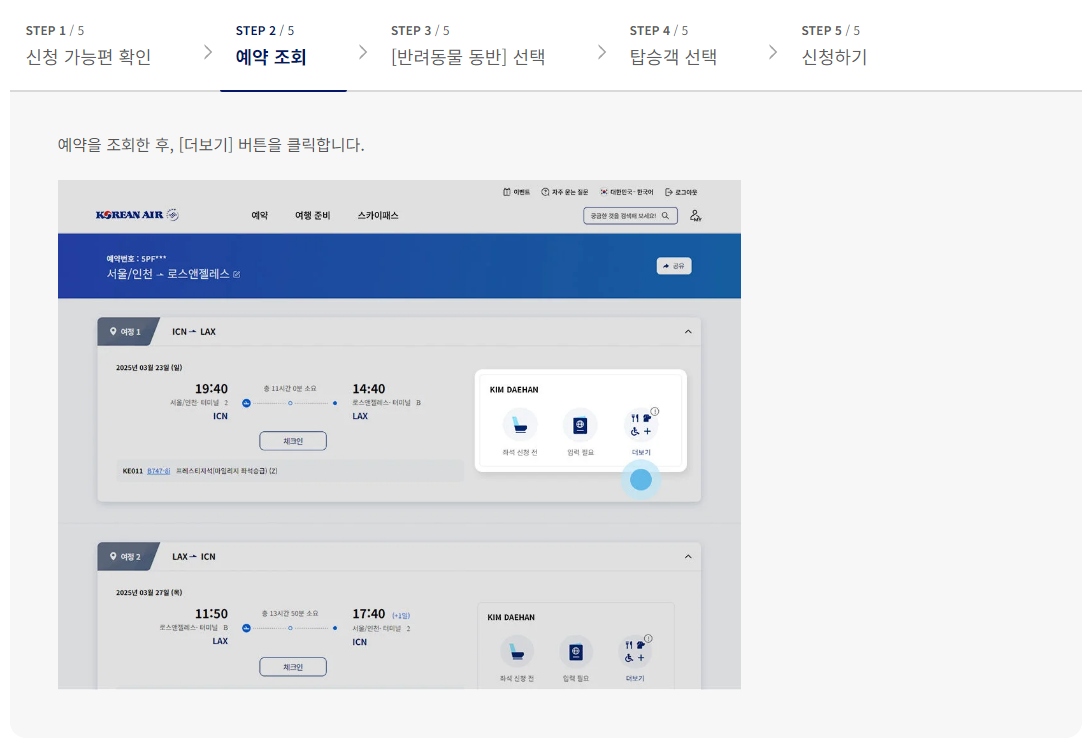Collapse the 여정 1 ICN-LAX section

pos(688,332)
